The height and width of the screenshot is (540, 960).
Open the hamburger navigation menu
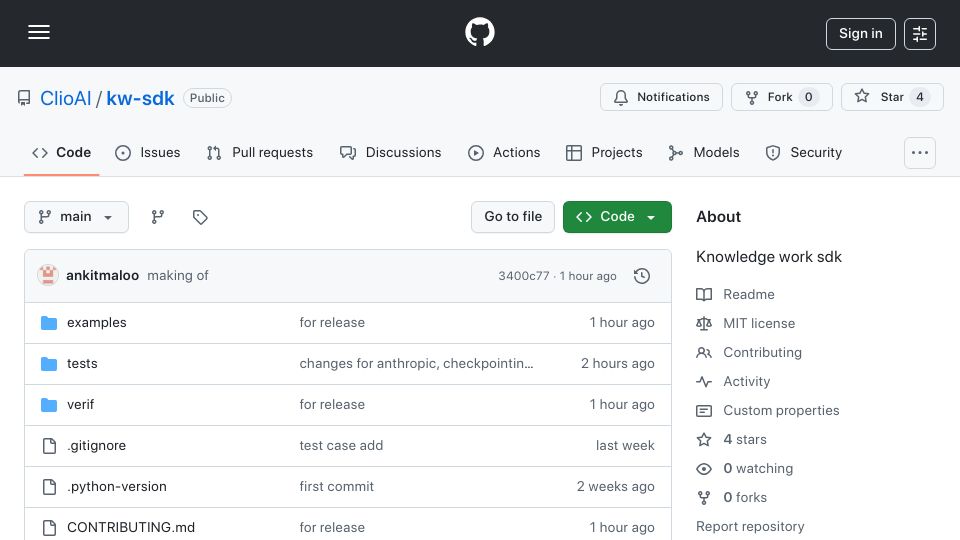pos(39,32)
